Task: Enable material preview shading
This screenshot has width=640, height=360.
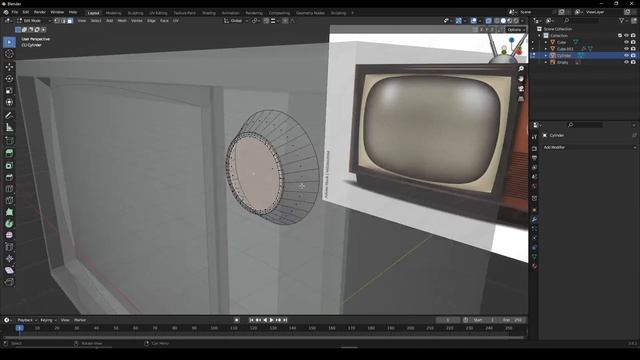Action: tap(510, 20)
